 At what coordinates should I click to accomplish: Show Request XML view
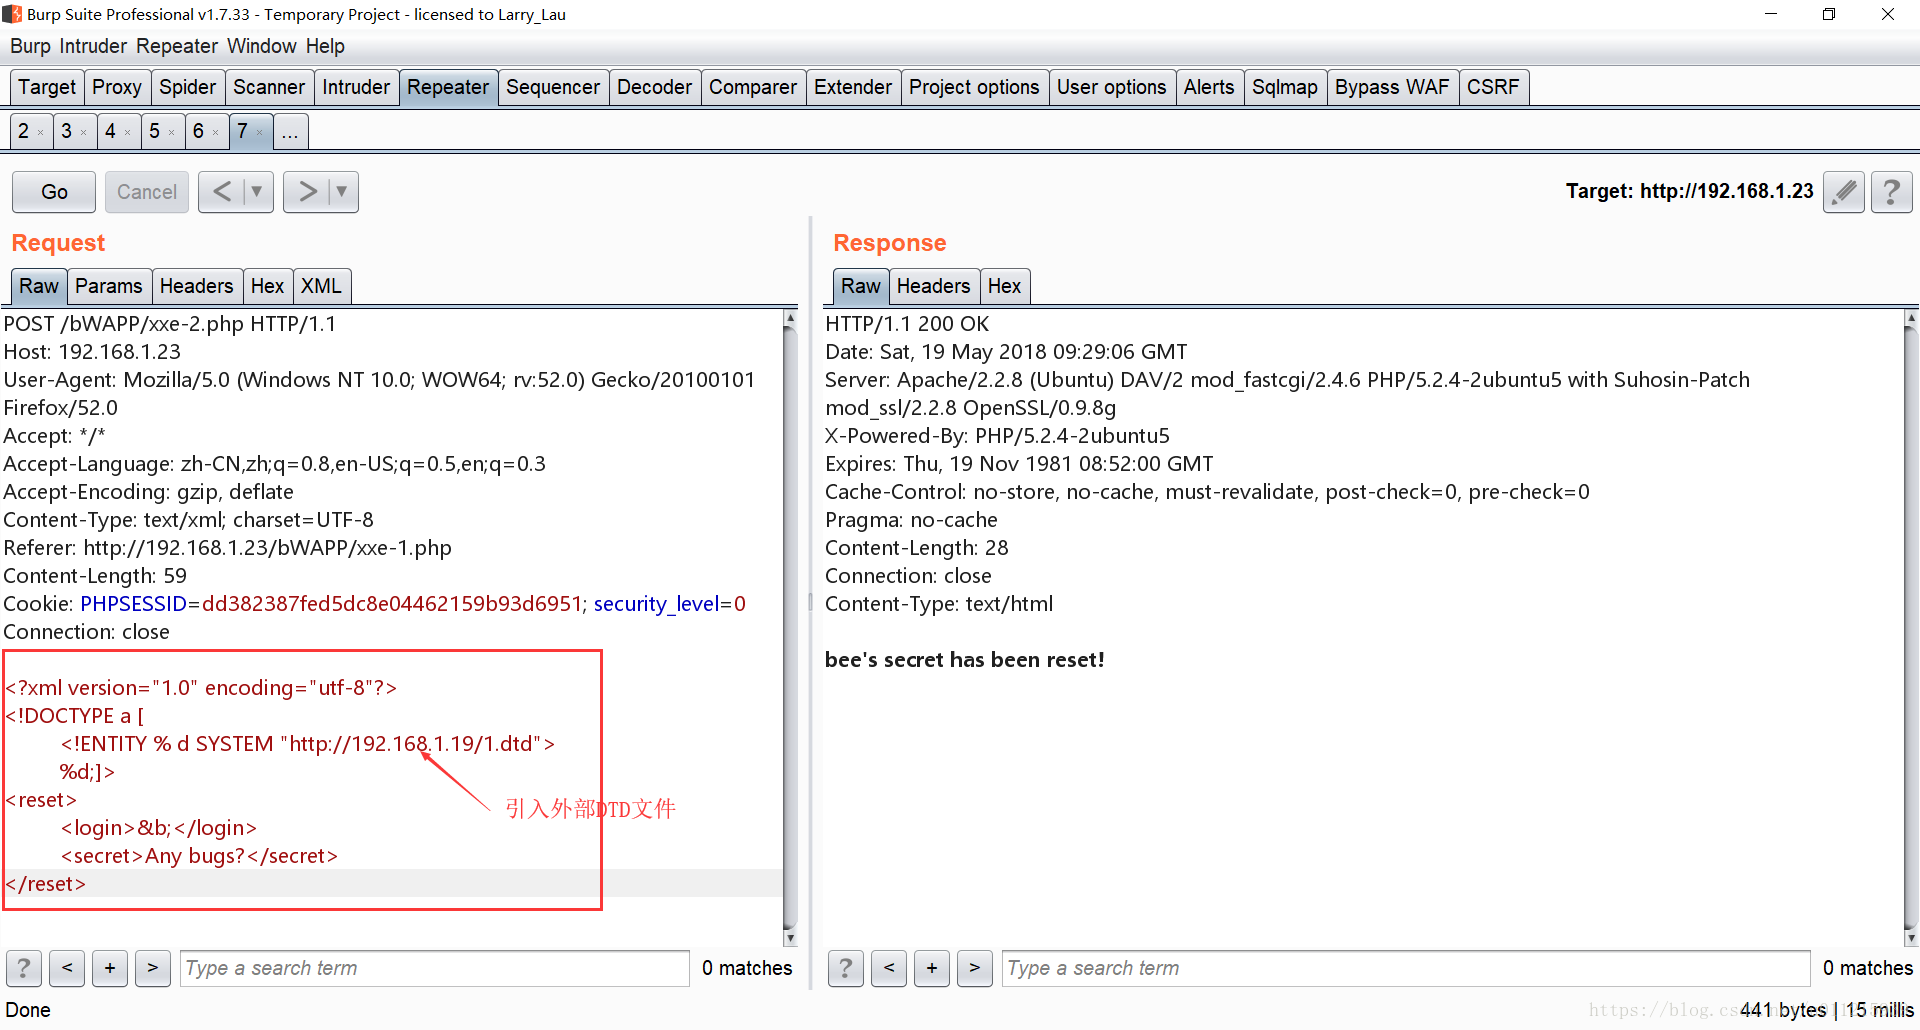[321, 286]
